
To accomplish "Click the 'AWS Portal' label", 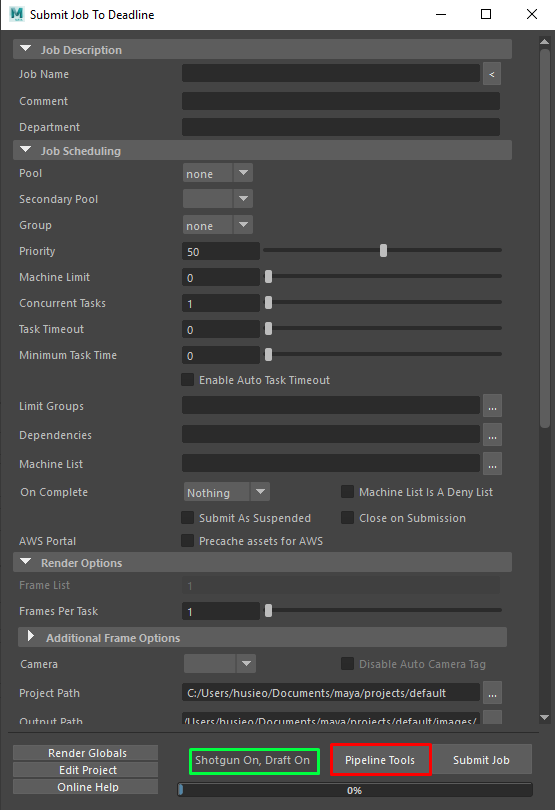I will click(x=48, y=541).
